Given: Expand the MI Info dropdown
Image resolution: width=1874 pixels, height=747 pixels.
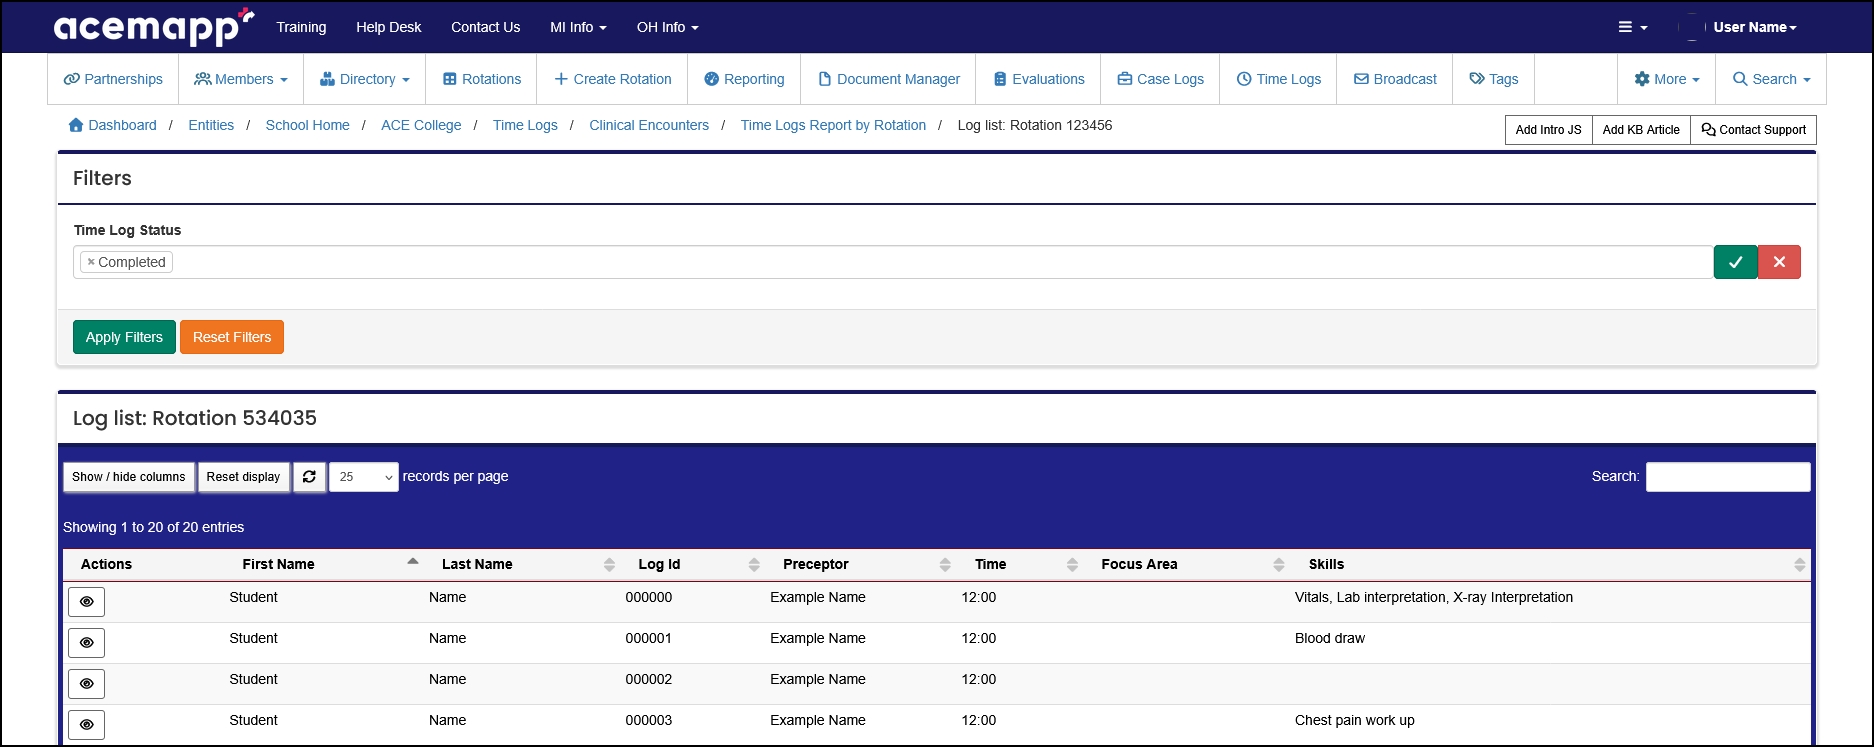Looking at the screenshot, I should click(x=578, y=27).
